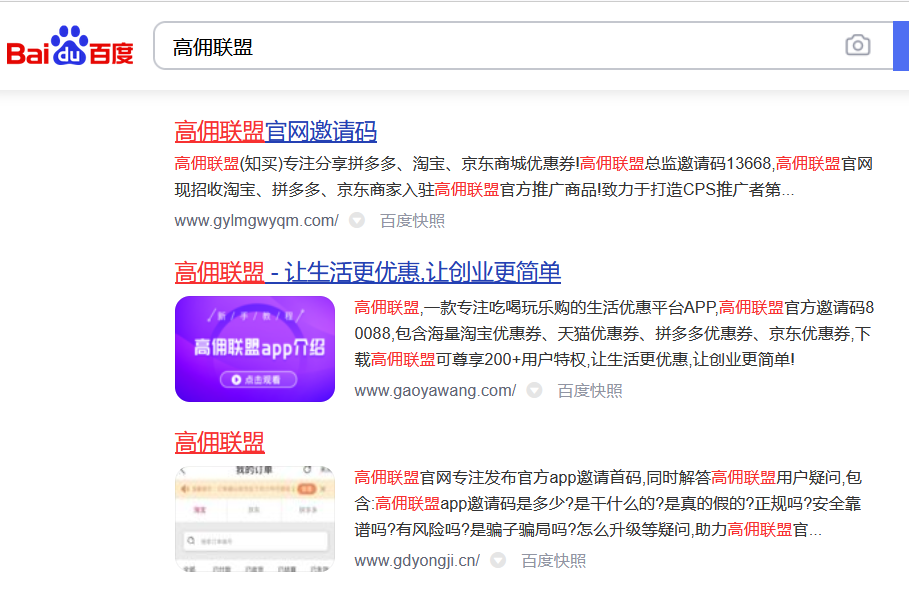Viewport: 909px width, 591px height.
Task: Expand dropdown arrow next to www.gaoyawang.com
Action: click(x=535, y=390)
